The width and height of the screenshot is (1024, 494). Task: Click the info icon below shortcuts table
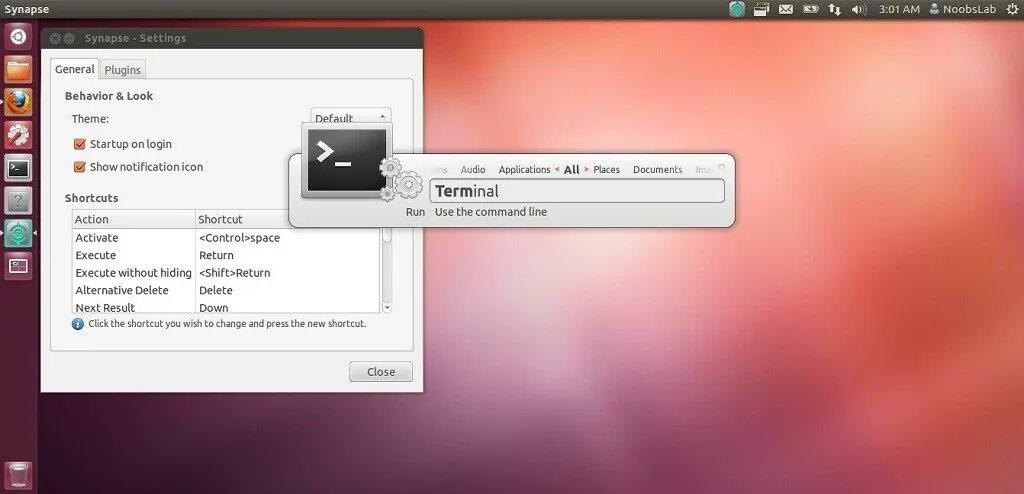click(x=78, y=323)
